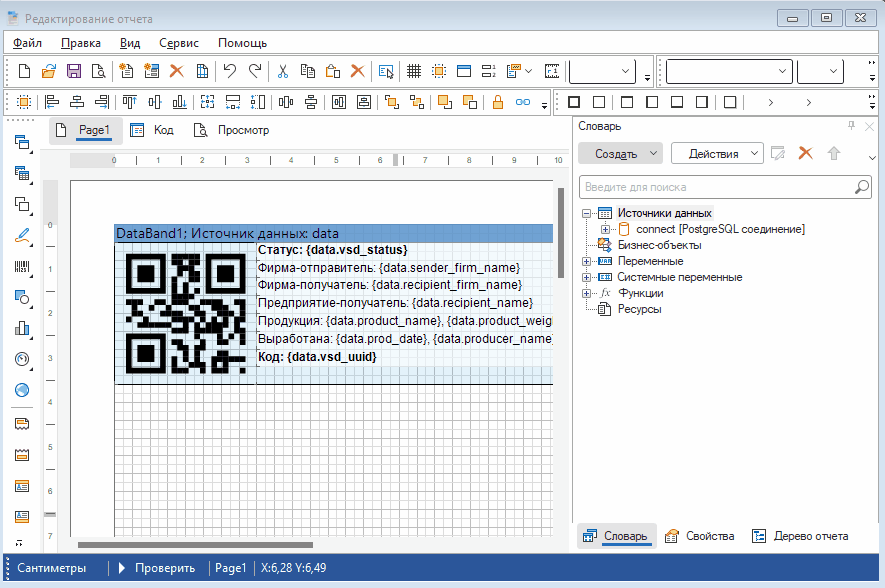The image size is (885, 588).
Task: Lock the selected component with padlock icon
Action: click(x=498, y=102)
